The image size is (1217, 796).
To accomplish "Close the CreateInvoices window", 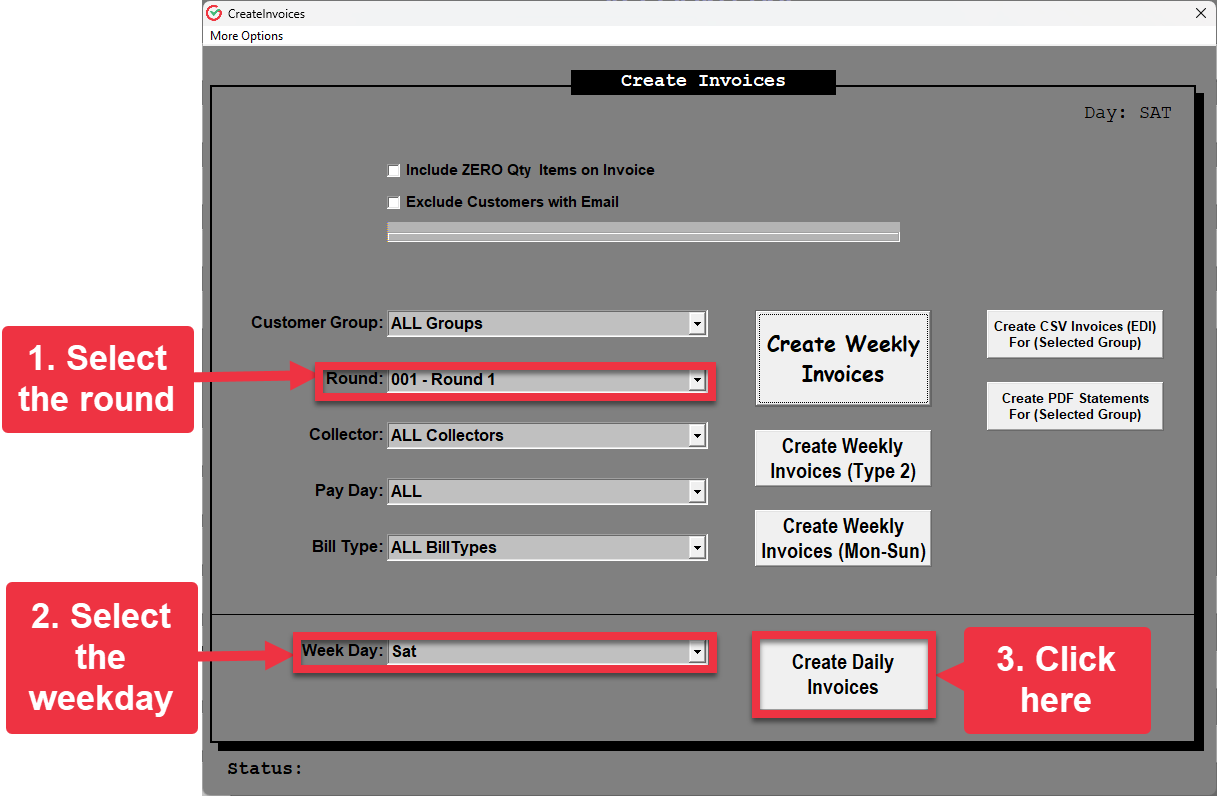I will 1201,14.
